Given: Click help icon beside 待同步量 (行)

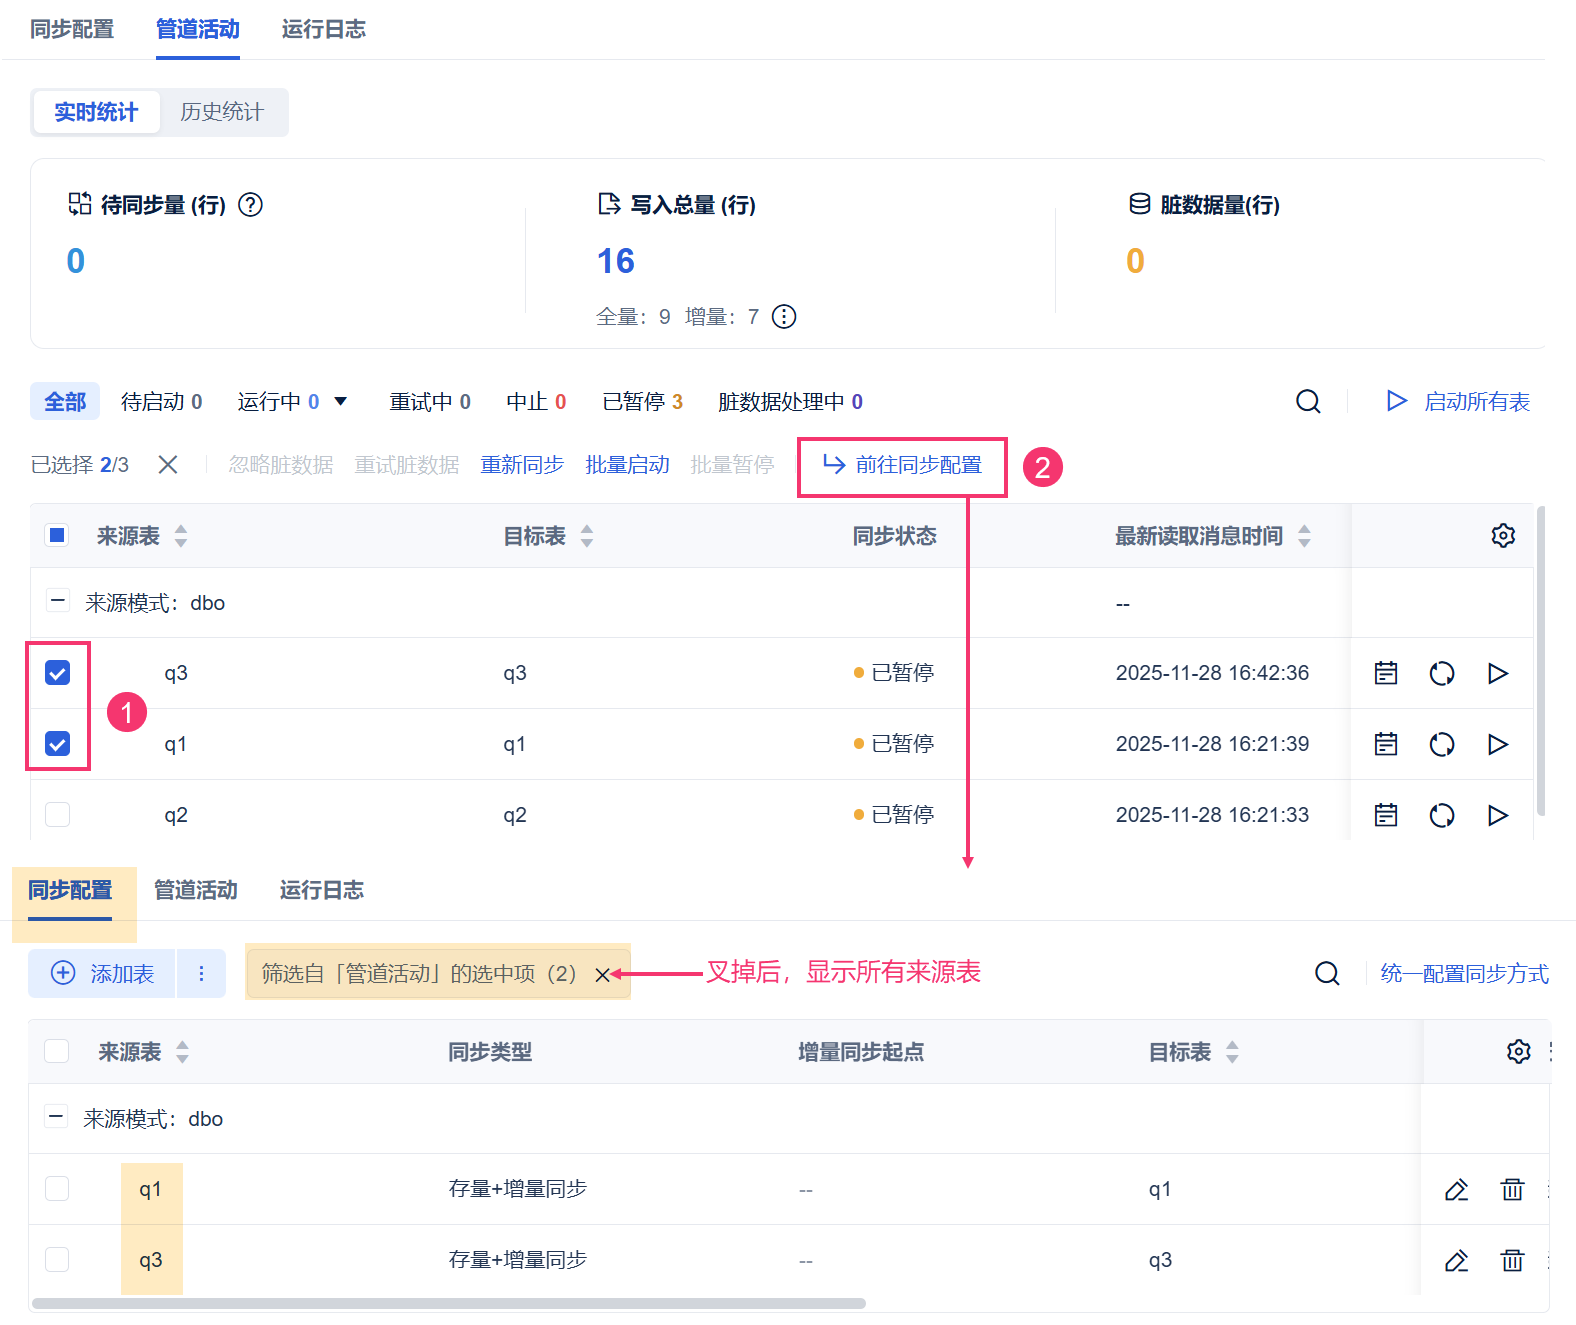Looking at the screenshot, I should 251,205.
